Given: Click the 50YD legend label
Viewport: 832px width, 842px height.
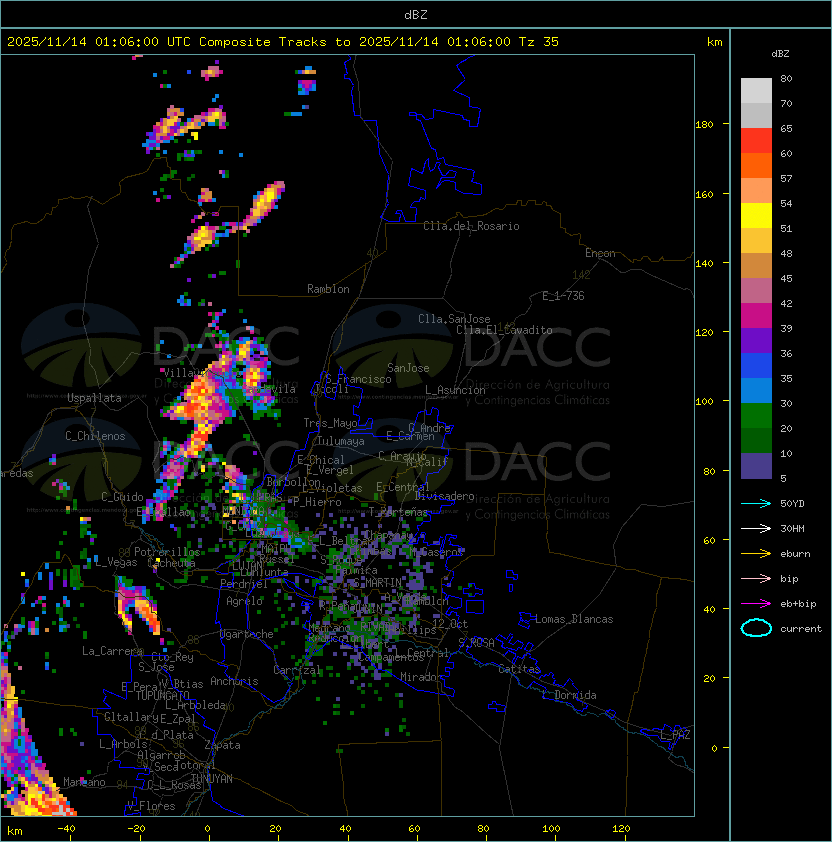Looking at the screenshot, I should (792, 504).
